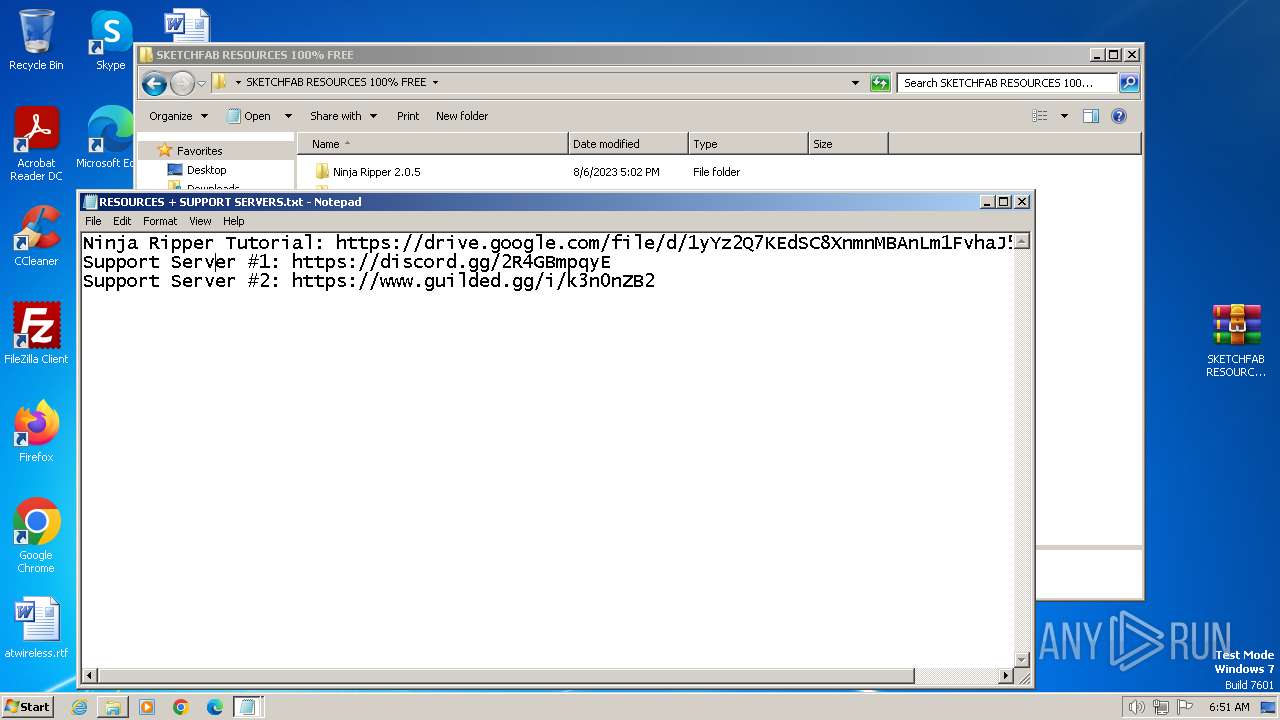Click Notepad horizontal scroll left arrow
The height and width of the screenshot is (720, 1280).
(x=90, y=676)
